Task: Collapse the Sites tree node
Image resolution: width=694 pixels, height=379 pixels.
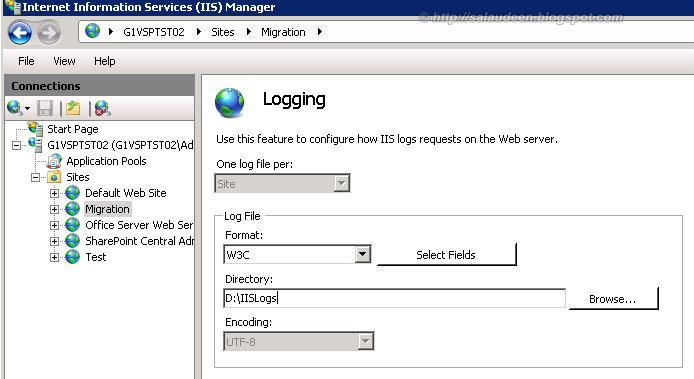Action: pos(35,178)
